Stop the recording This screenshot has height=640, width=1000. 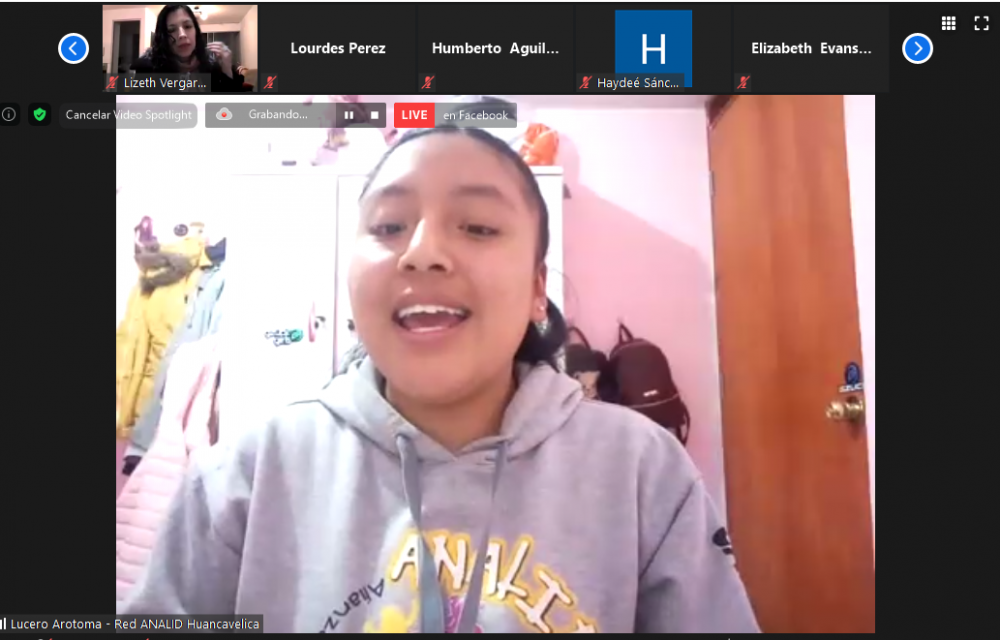[x=375, y=115]
